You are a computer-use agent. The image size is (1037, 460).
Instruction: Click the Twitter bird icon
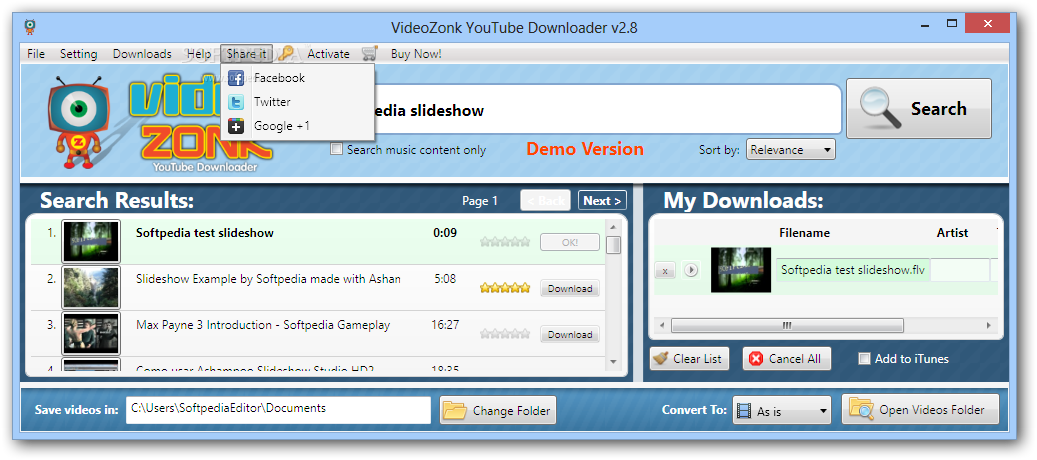235,102
